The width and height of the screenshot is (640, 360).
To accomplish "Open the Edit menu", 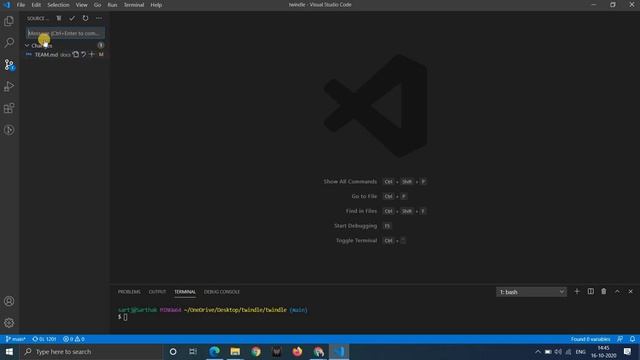I will (x=36, y=5).
